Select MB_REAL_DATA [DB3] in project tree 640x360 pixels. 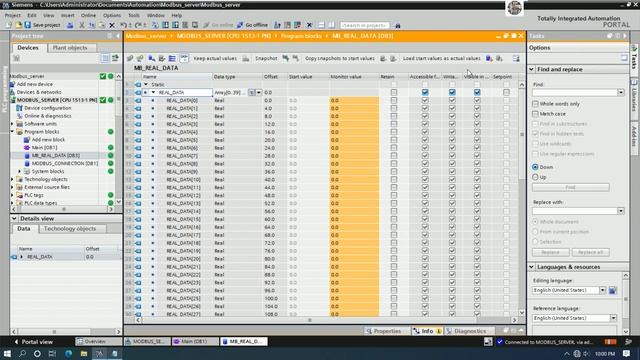[x=56, y=156]
